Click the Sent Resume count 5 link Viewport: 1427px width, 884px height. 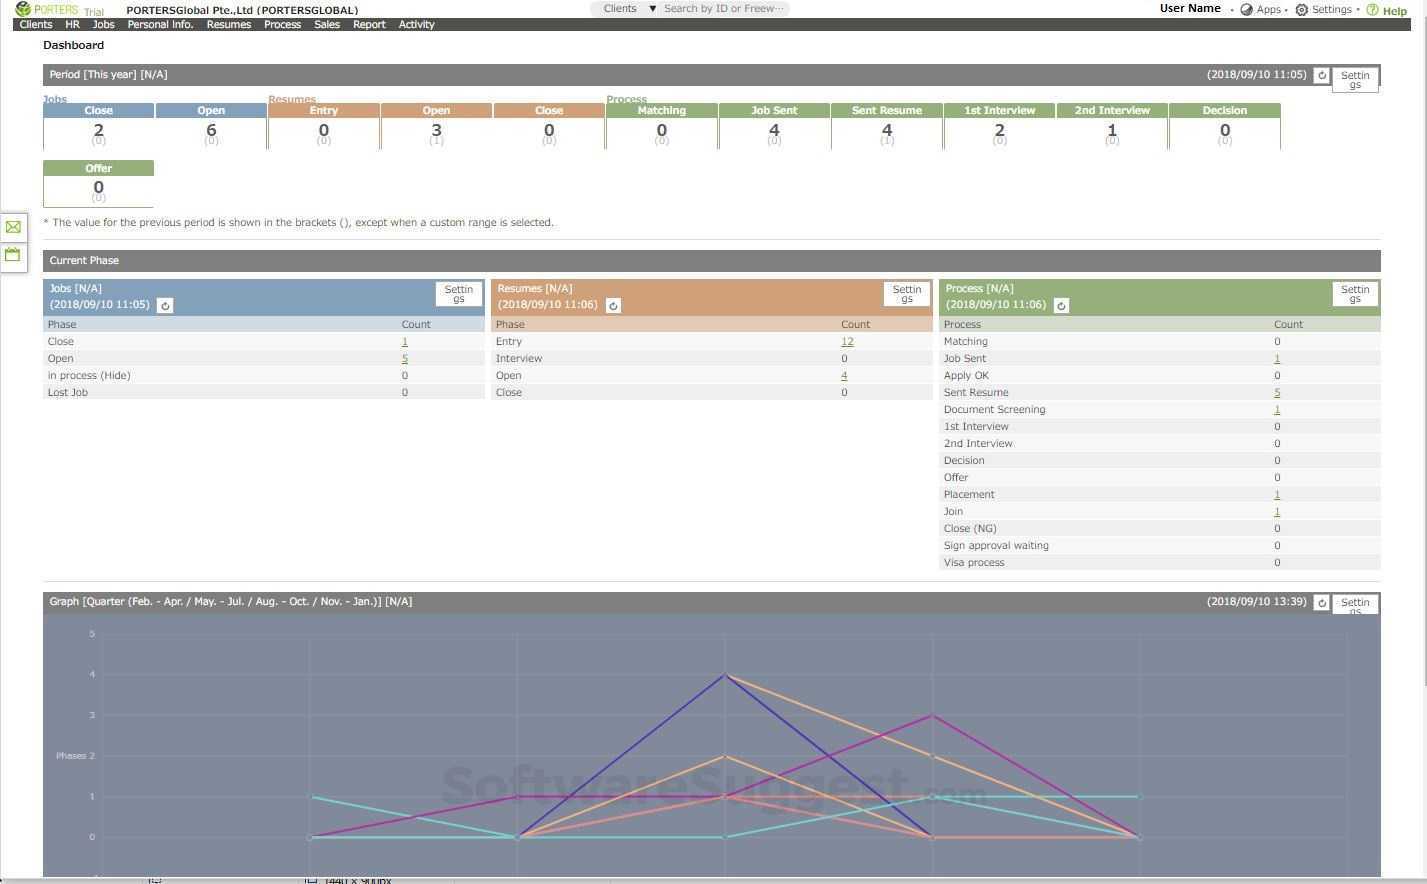1277,392
